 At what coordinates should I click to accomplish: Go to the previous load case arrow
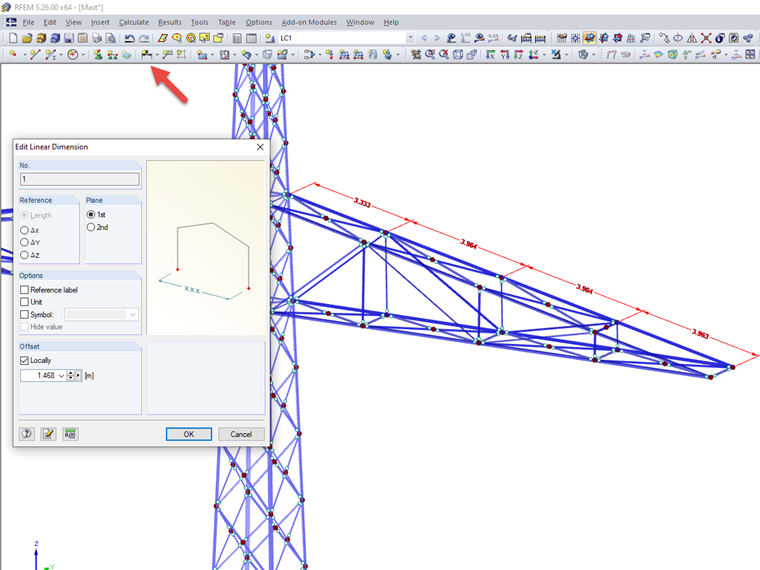point(424,38)
